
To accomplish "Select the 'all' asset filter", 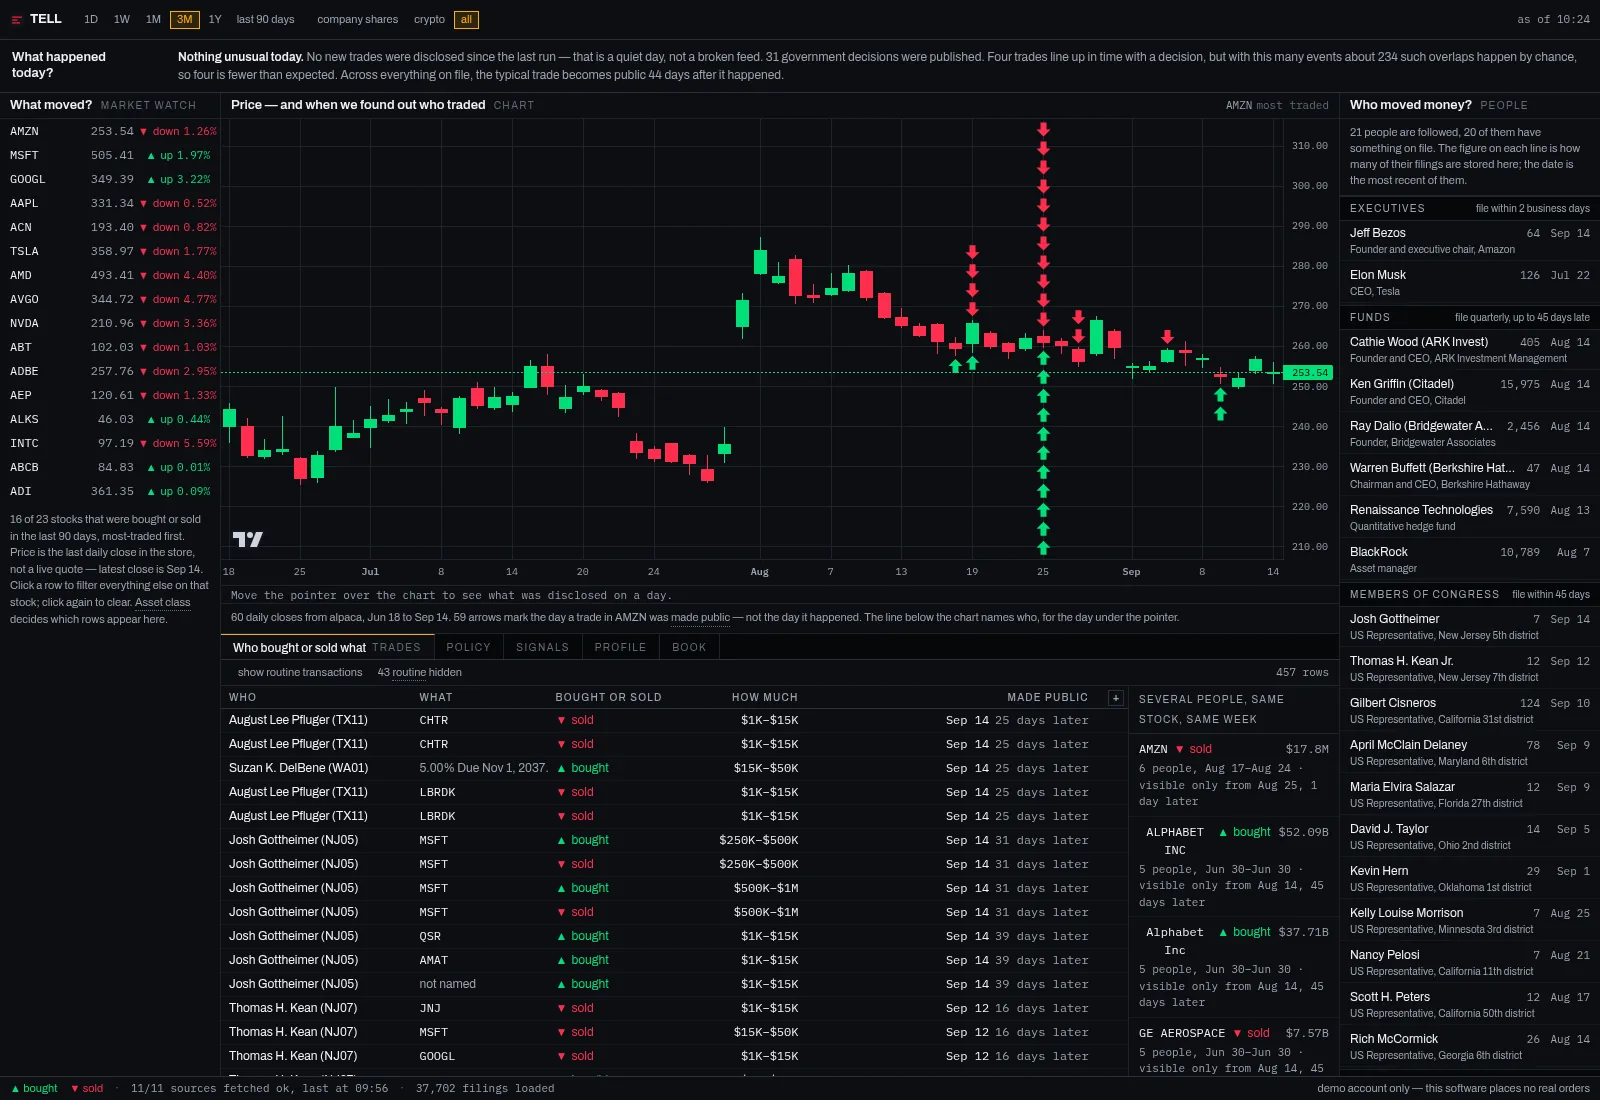I will coord(466,19).
